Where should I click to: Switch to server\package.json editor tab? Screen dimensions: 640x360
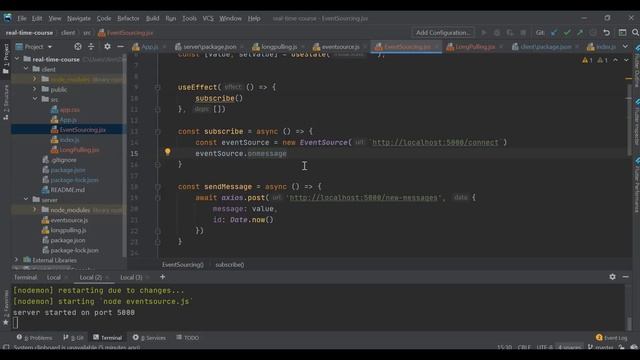(208, 47)
